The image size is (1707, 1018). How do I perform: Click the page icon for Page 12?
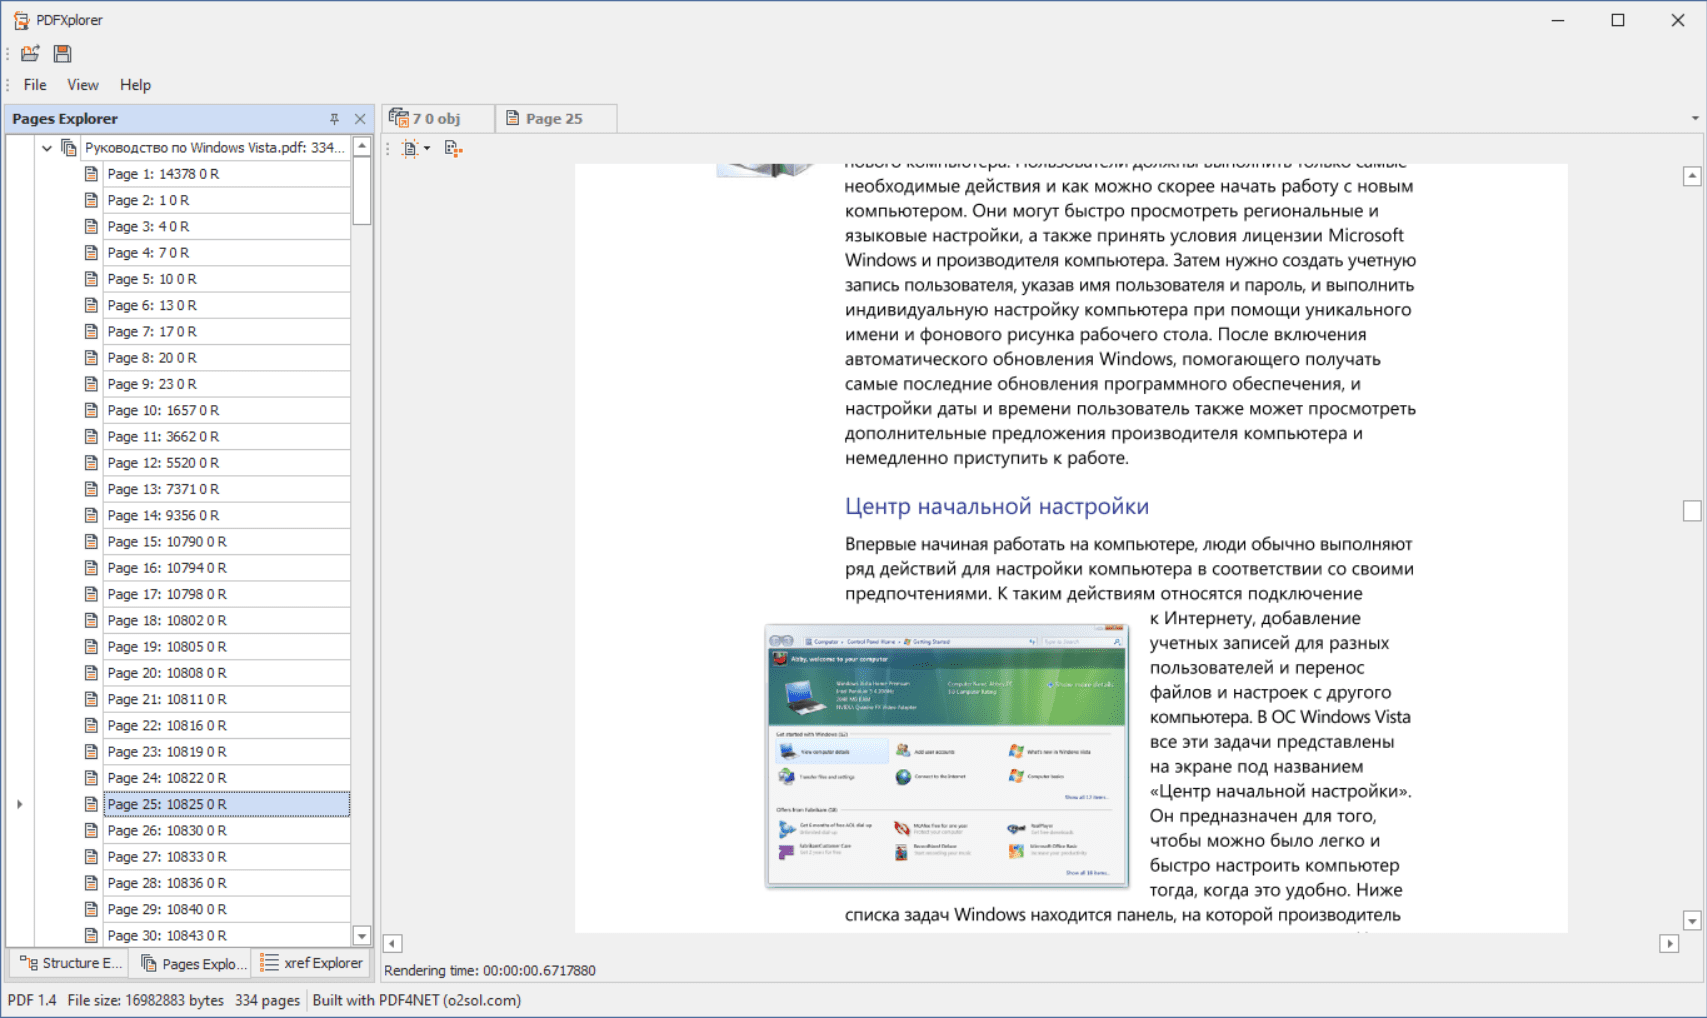91,463
